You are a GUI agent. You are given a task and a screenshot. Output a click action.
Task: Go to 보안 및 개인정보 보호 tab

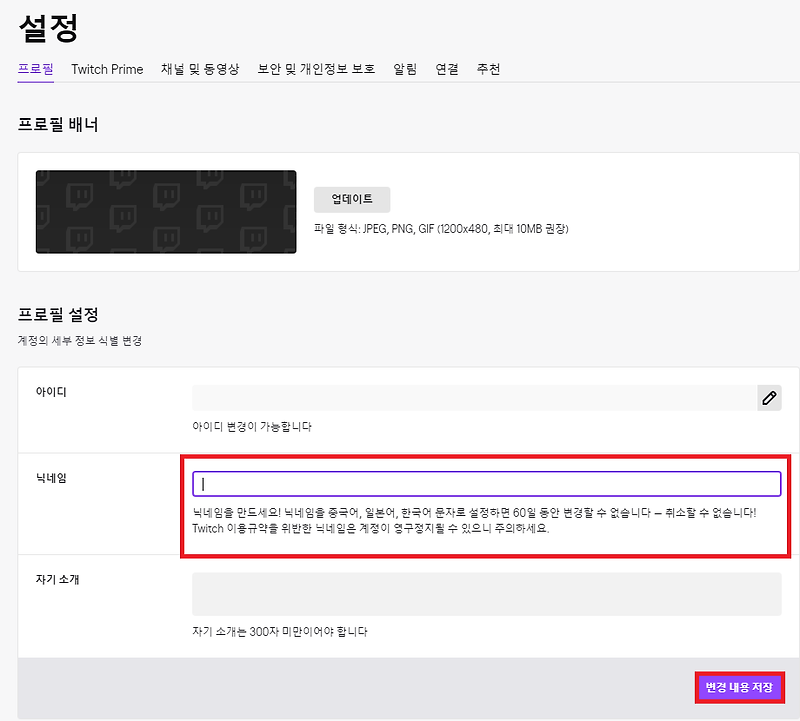[316, 69]
